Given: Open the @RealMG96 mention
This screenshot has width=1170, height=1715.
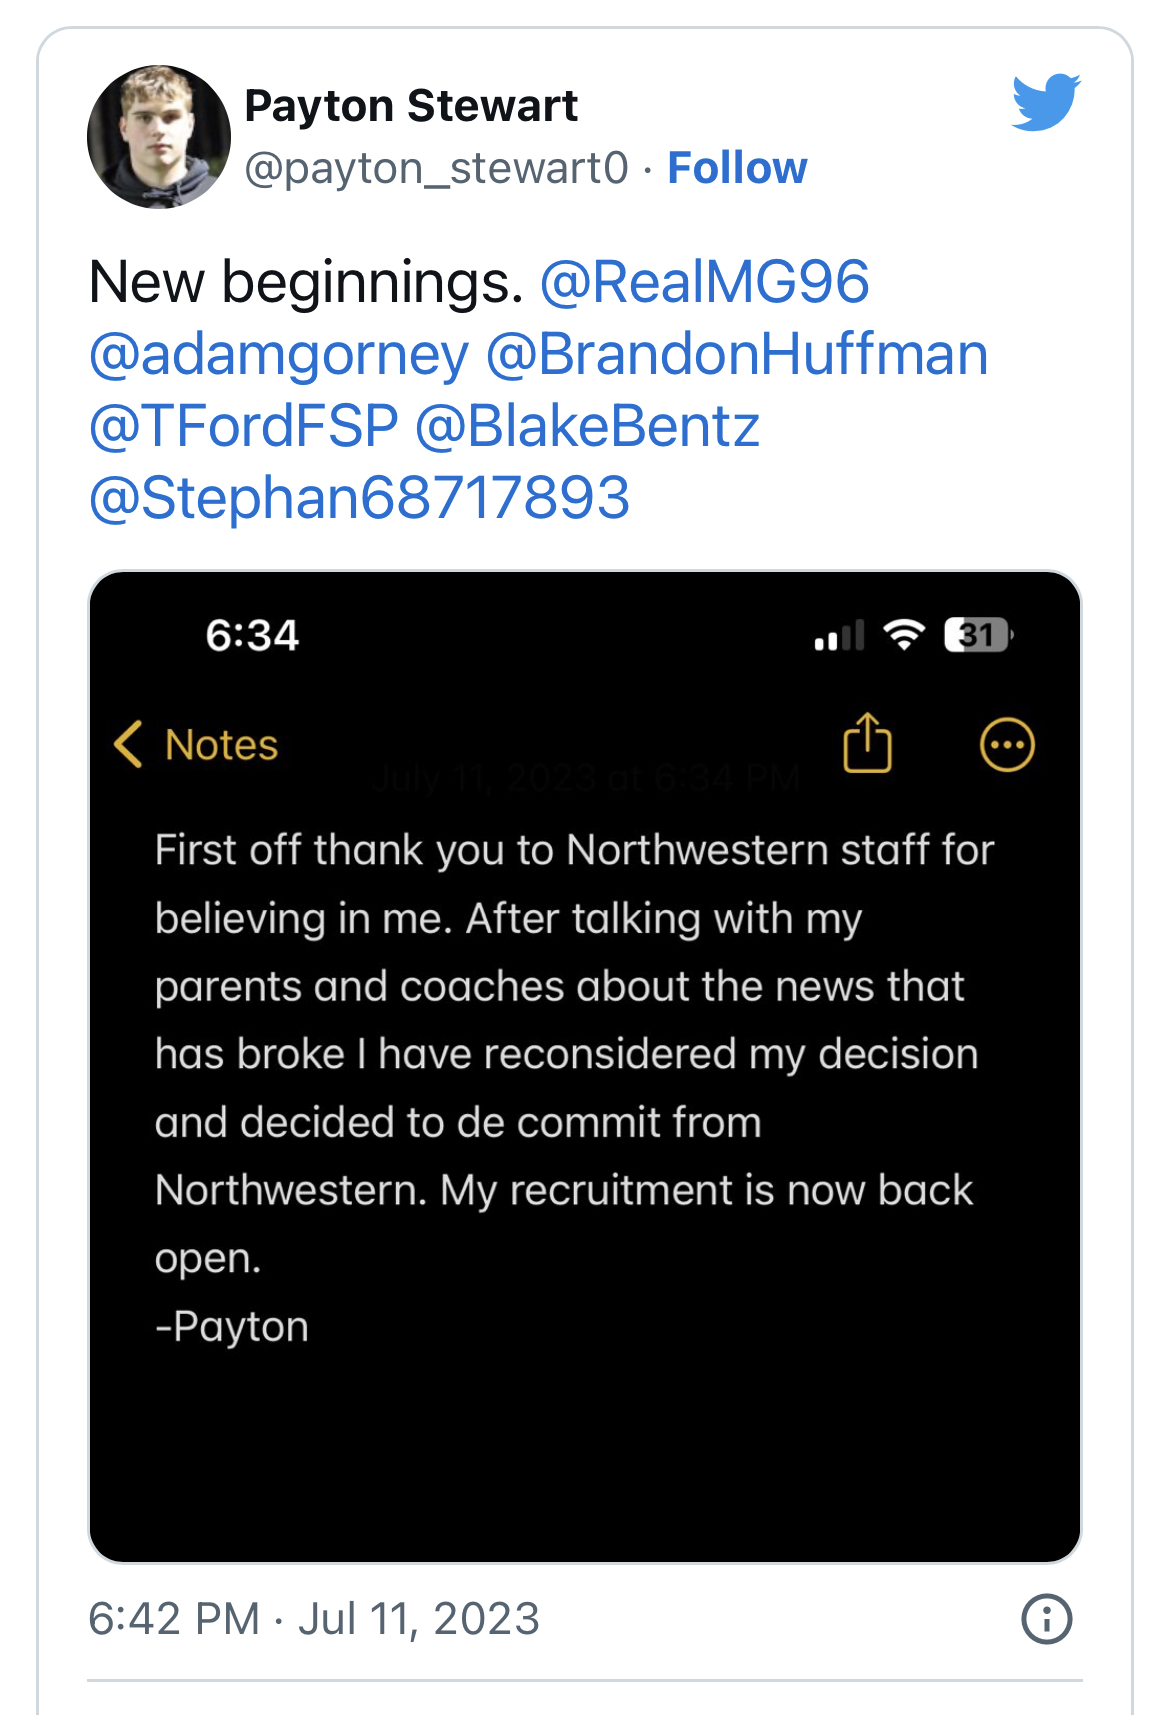Looking at the screenshot, I should tap(704, 282).
